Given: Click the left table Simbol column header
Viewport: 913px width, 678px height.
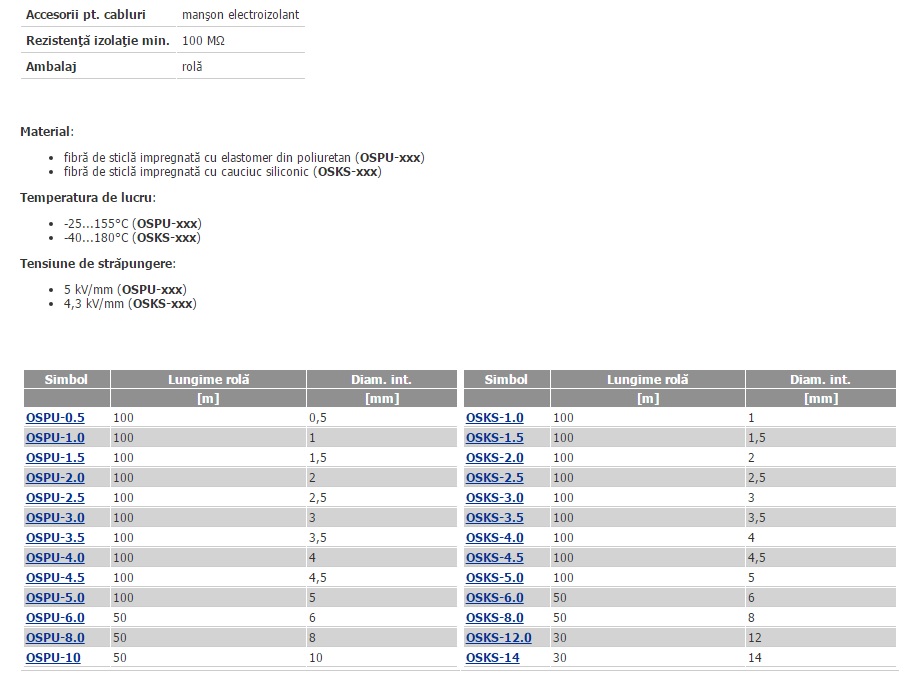Looking at the screenshot, I should tap(66, 380).
